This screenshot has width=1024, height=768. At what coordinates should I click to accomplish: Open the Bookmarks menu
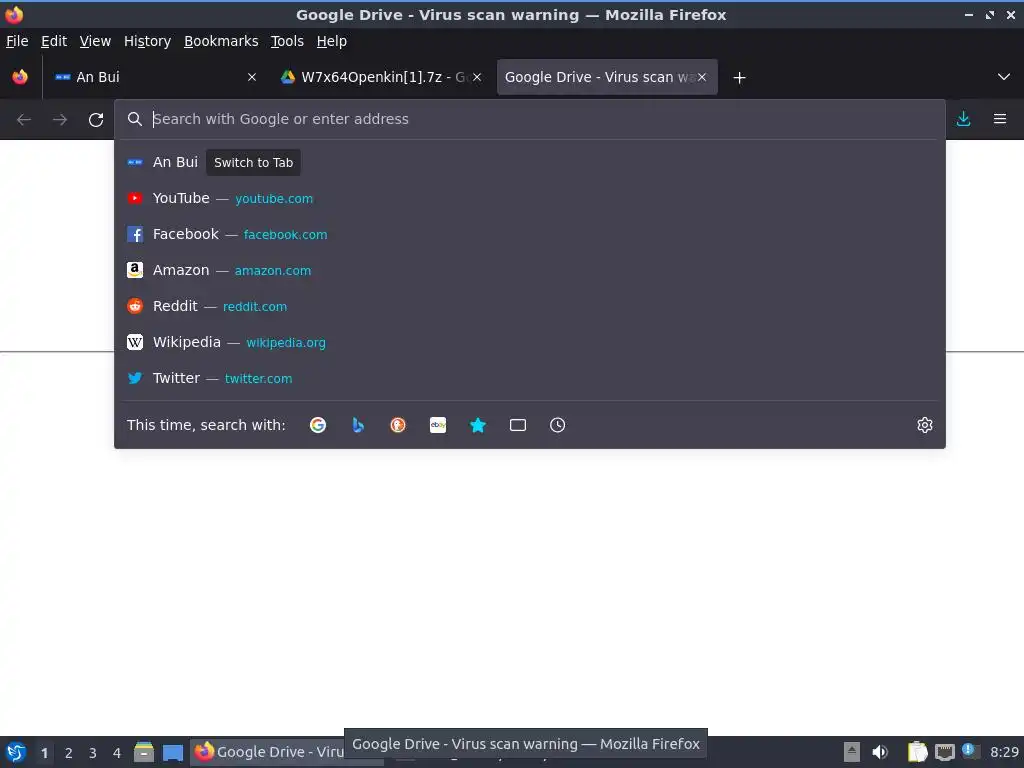click(x=221, y=41)
